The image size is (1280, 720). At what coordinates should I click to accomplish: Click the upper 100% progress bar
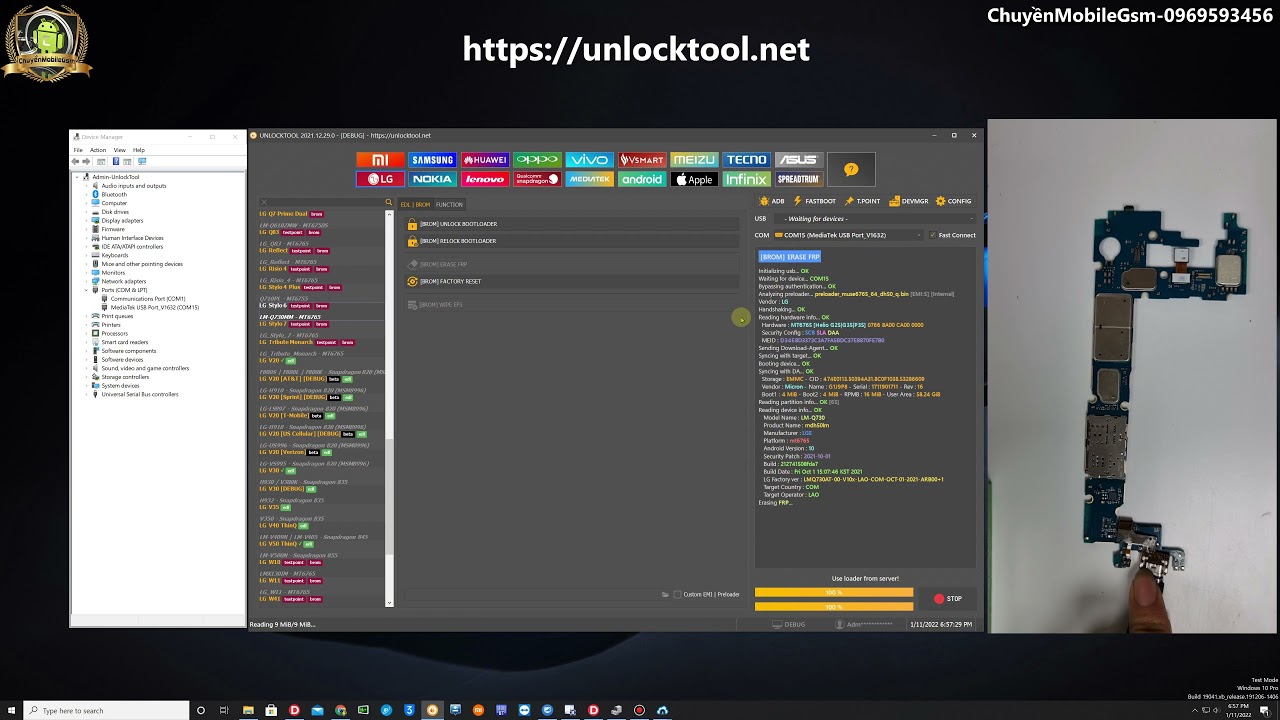coord(834,592)
